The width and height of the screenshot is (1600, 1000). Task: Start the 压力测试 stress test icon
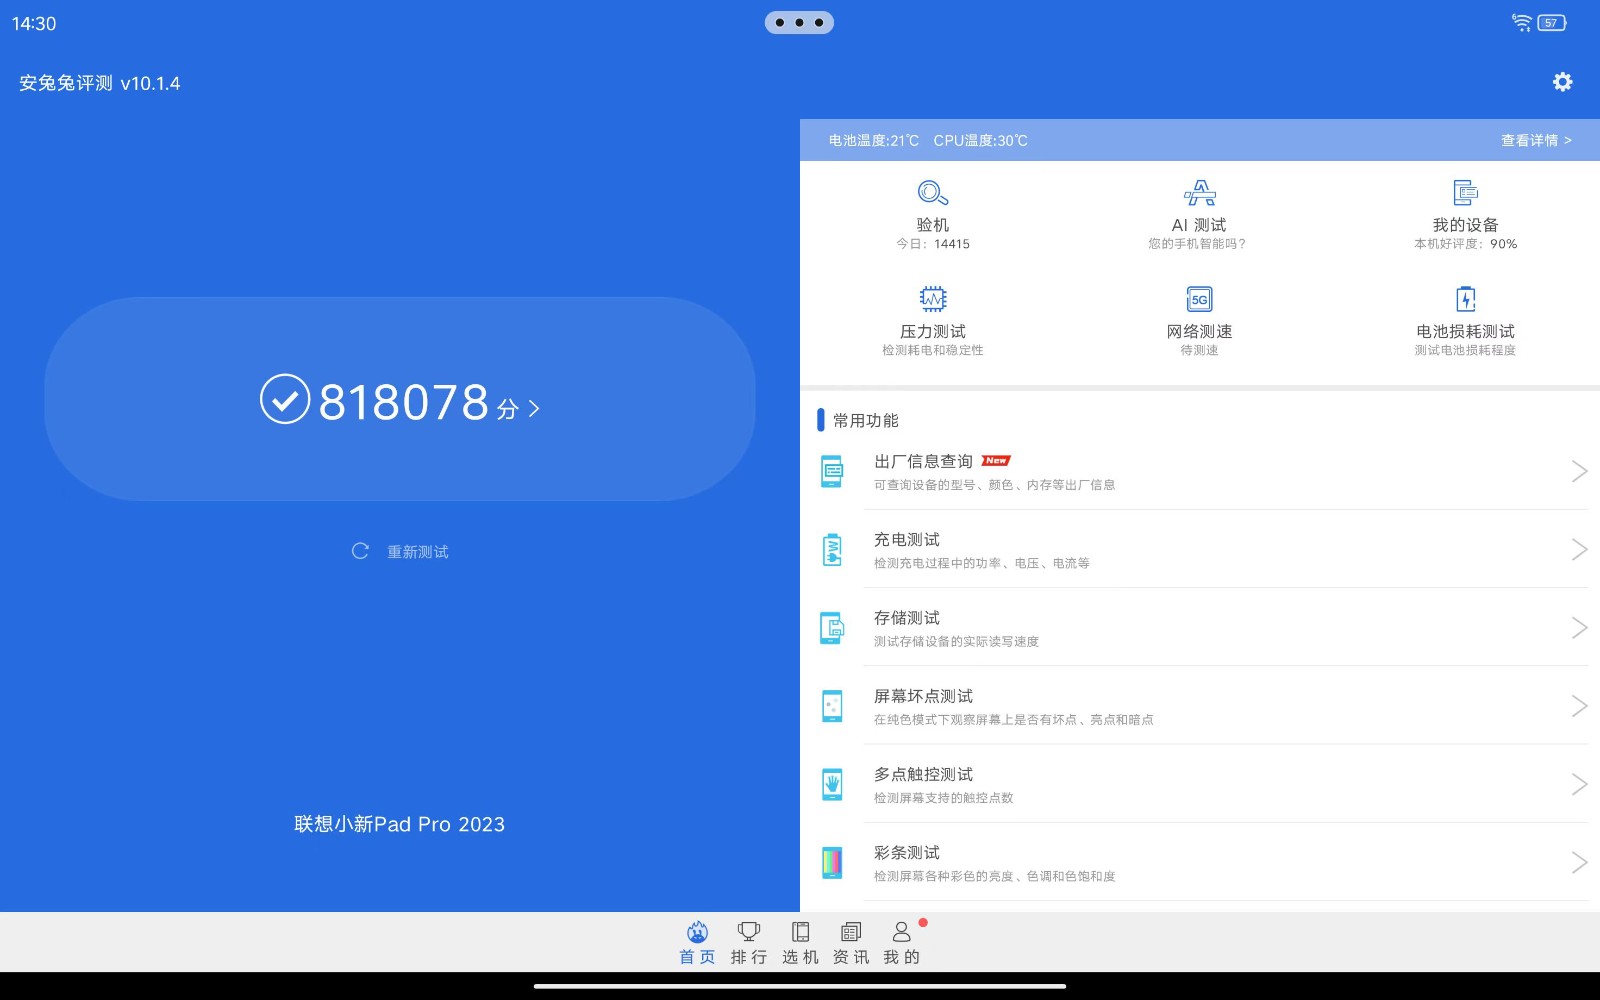[932, 298]
